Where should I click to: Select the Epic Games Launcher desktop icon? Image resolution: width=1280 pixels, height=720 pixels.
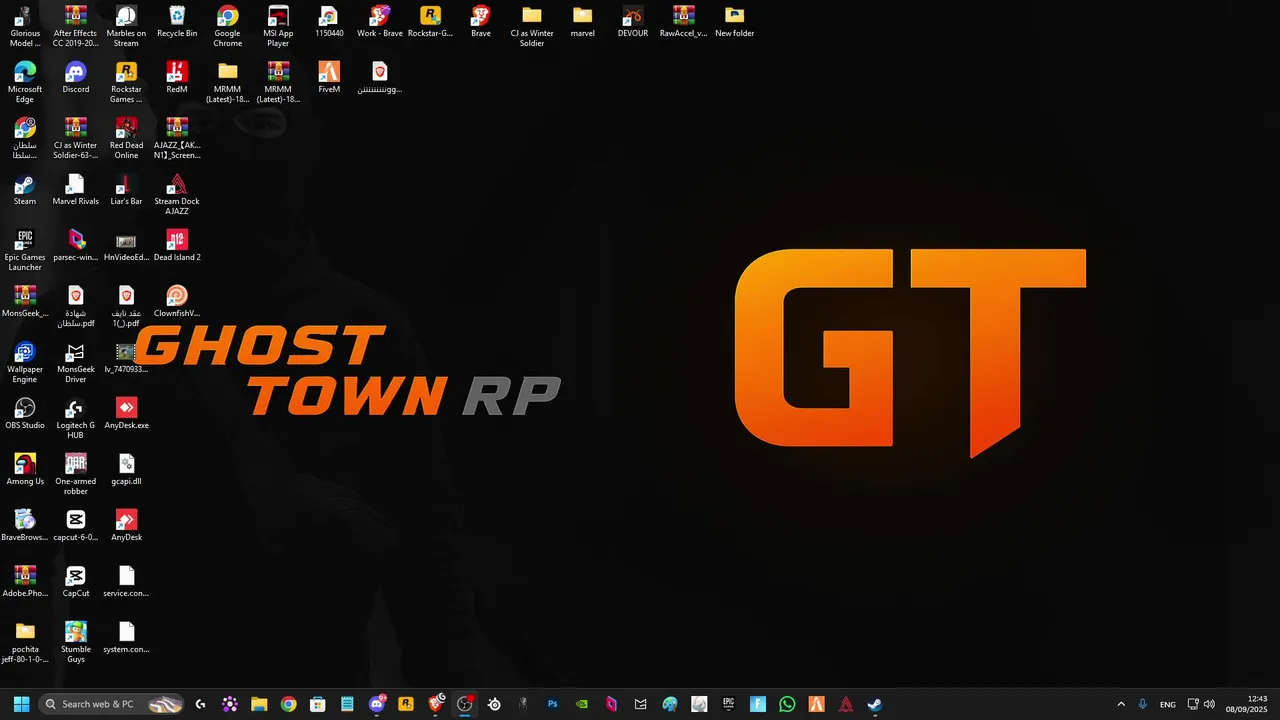tap(25, 250)
